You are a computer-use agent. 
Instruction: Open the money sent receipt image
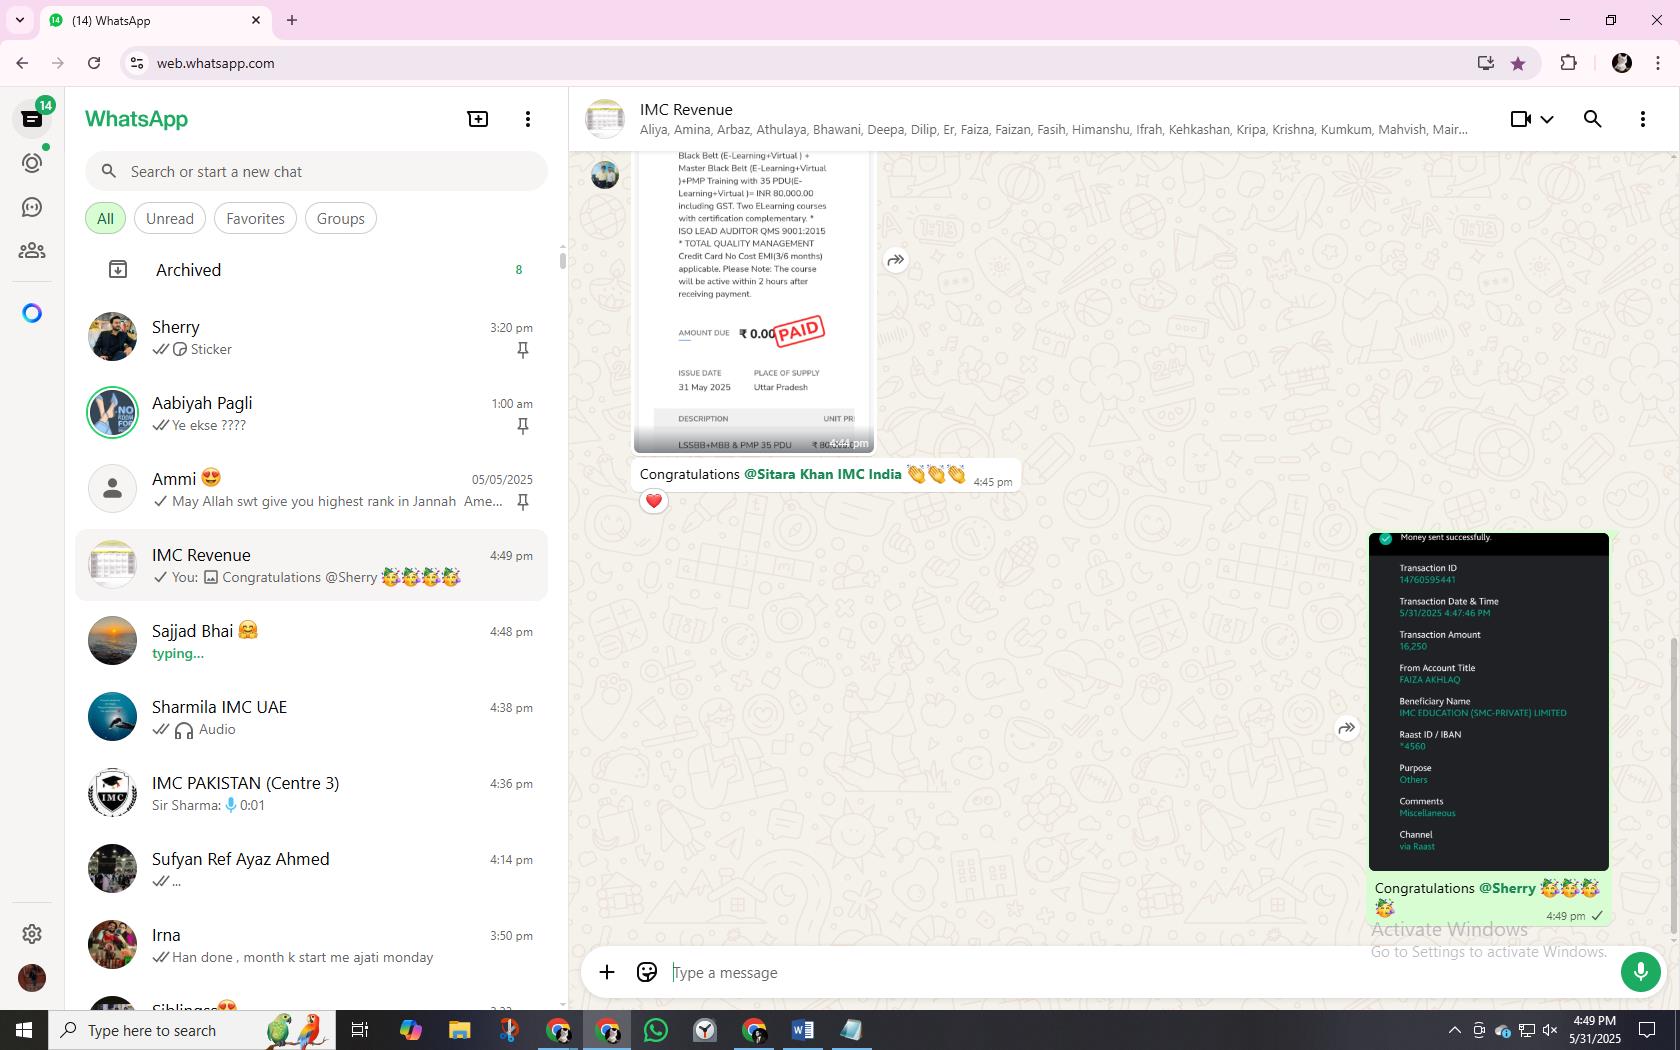click(1489, 701)
